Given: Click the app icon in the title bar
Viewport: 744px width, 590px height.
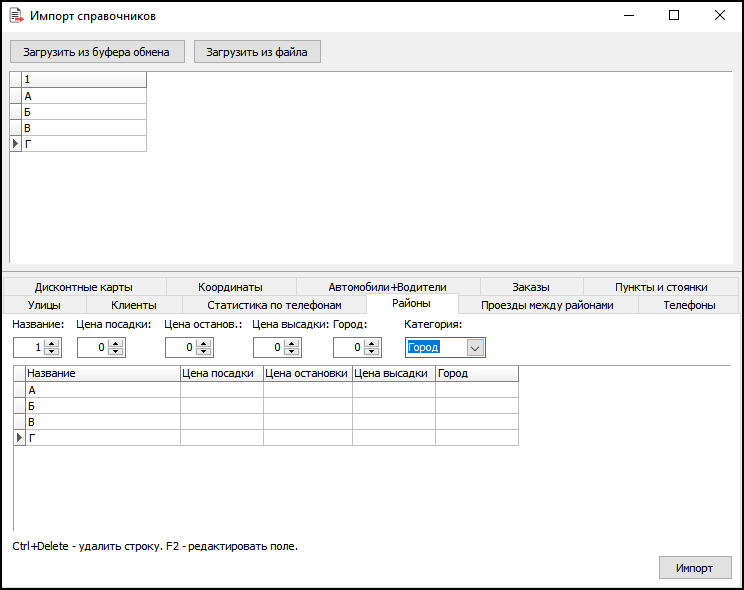Looking at the screenshot, I should [x=15, y=16].
